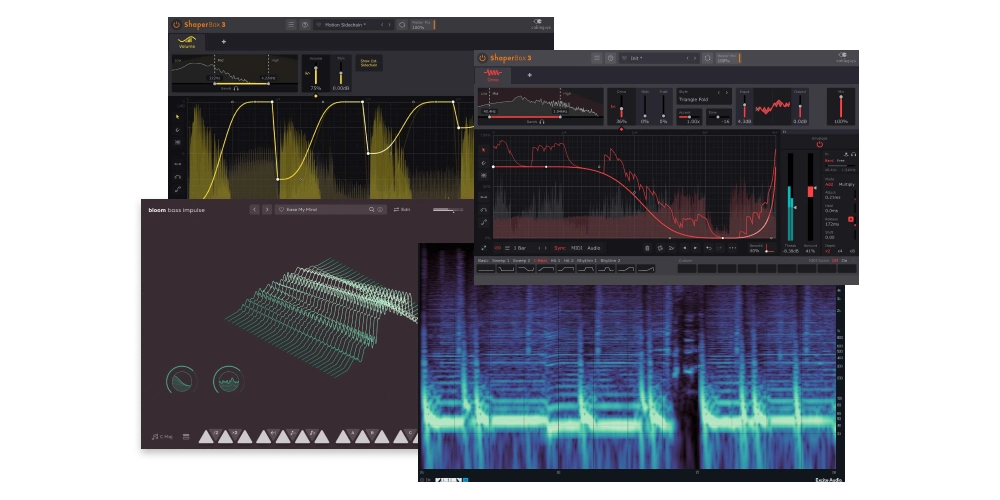Open hamburger menu in Drive ShaperBox window
This screenshot has width=1000, height=500.
(597, 58)
